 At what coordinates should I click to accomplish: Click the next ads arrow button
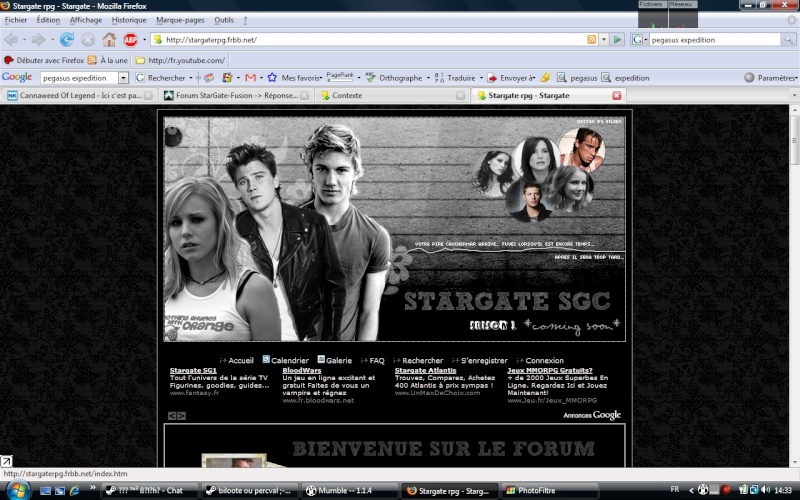pyautogui.click(x=181, y=416)
